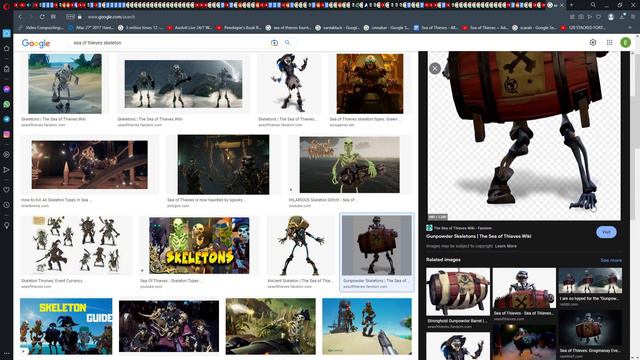Open the HILARIOUS Skeleton Glitch video thumbnail

350,164
